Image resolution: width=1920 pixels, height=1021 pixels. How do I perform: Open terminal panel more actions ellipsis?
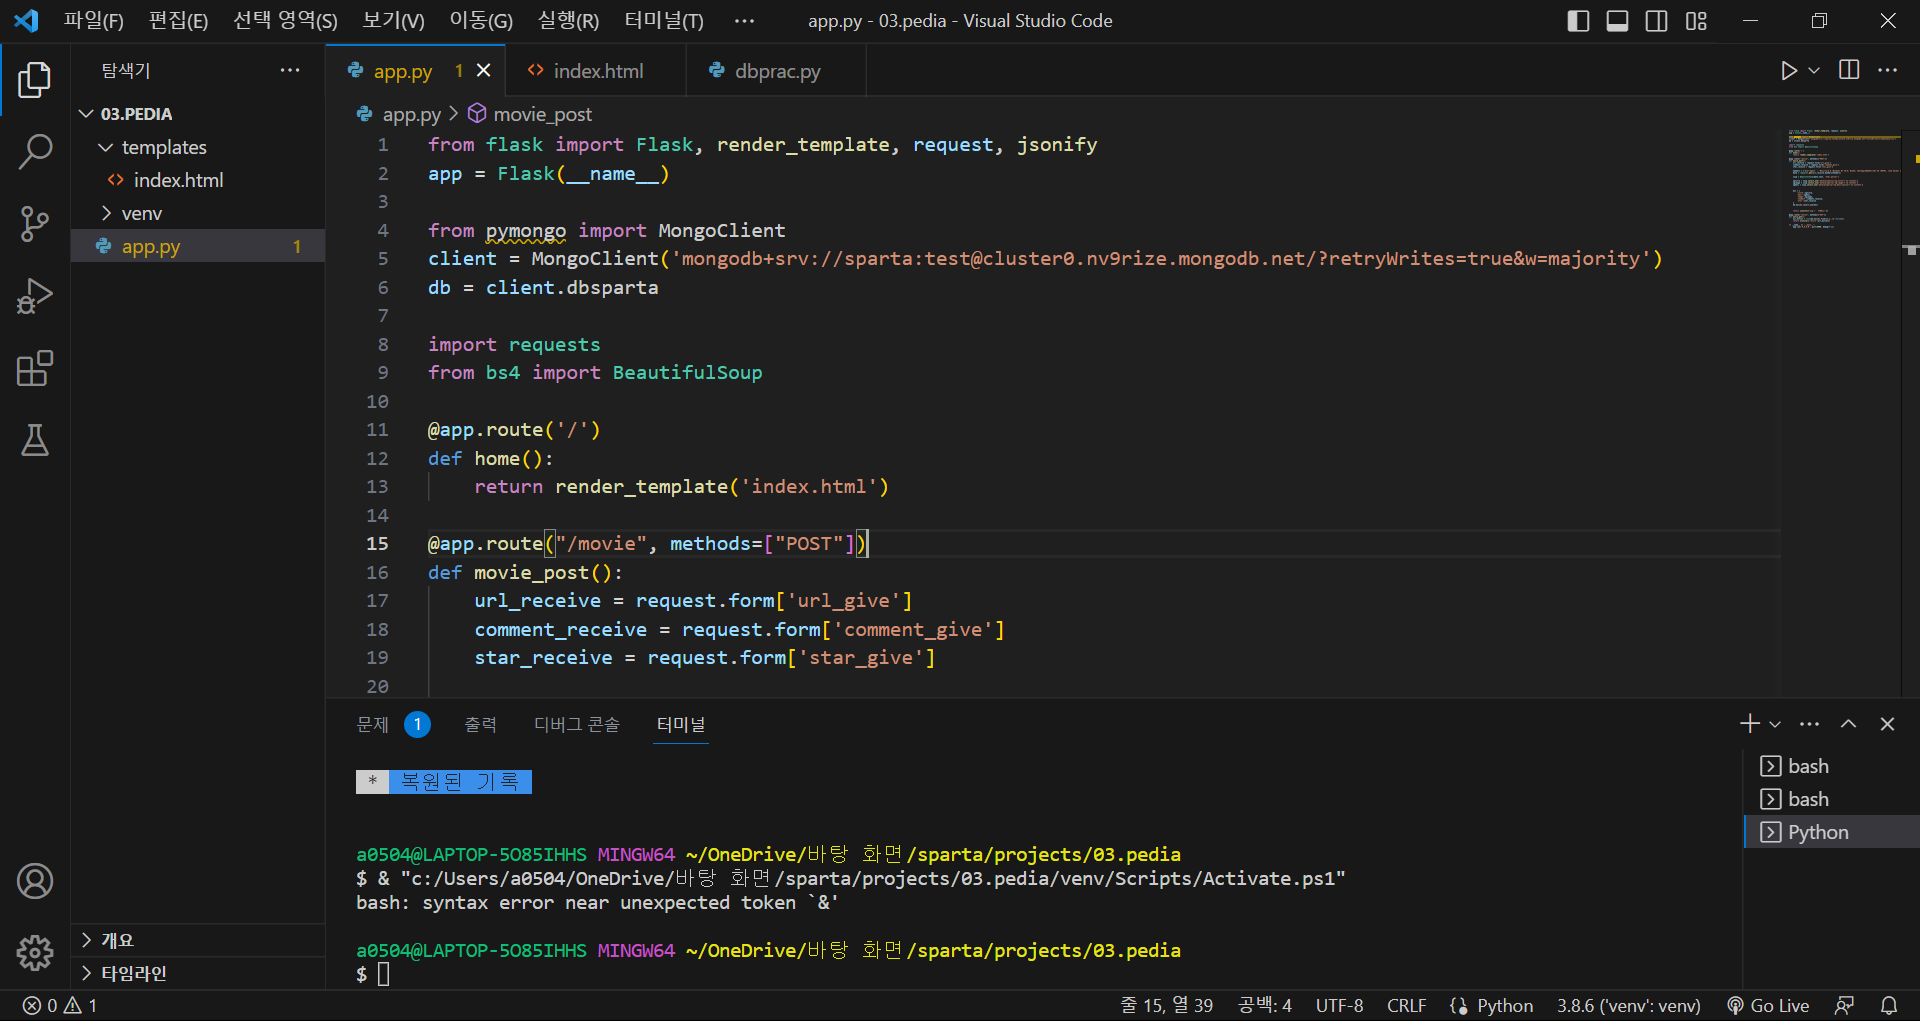coord(1810,724)
